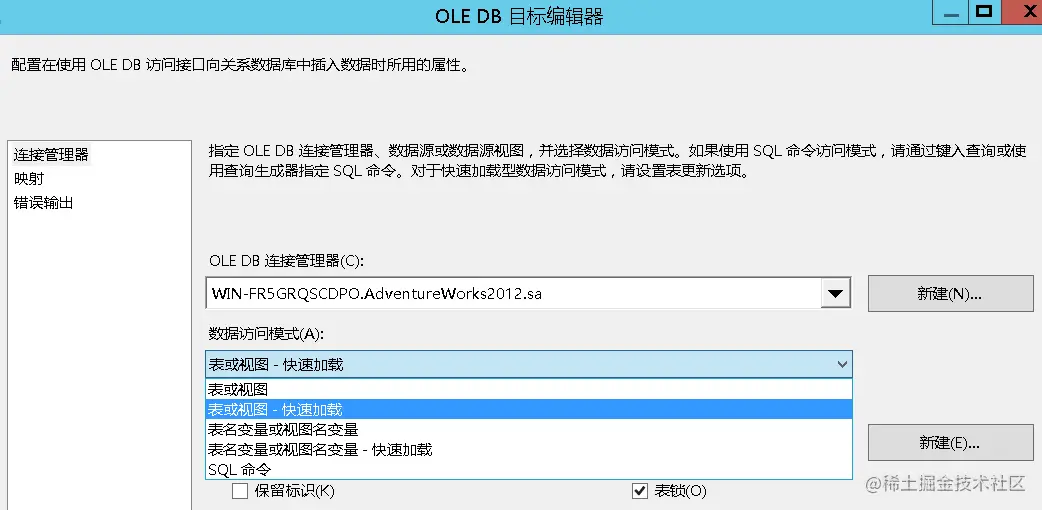Viewport: 1042px width, 510px height.
Task: Click the WIN-FR5GRQSCDPO.AdventureWorks2012.sa connection field
Action: [x=513, y=293]
